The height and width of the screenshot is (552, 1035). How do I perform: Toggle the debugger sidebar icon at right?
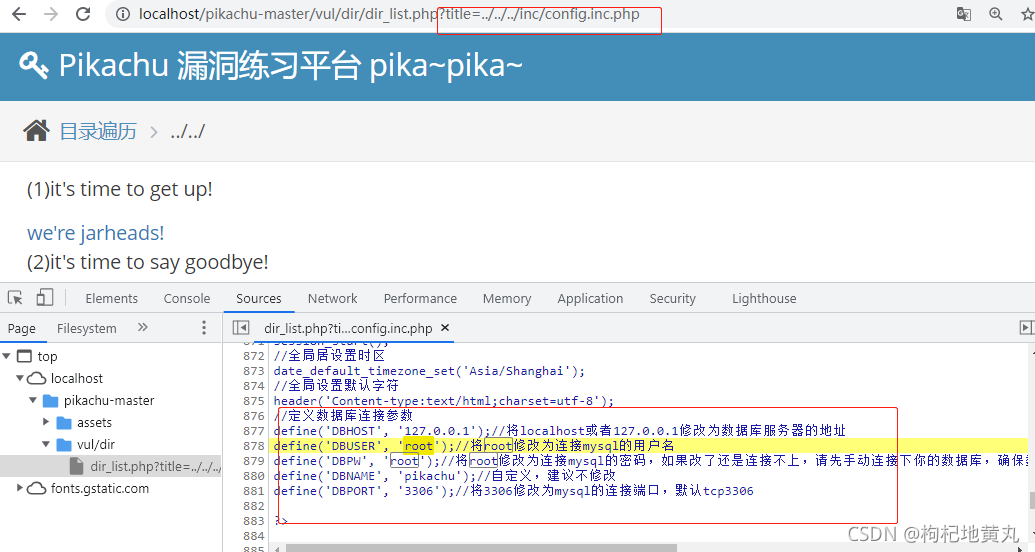click(1026, 328)
